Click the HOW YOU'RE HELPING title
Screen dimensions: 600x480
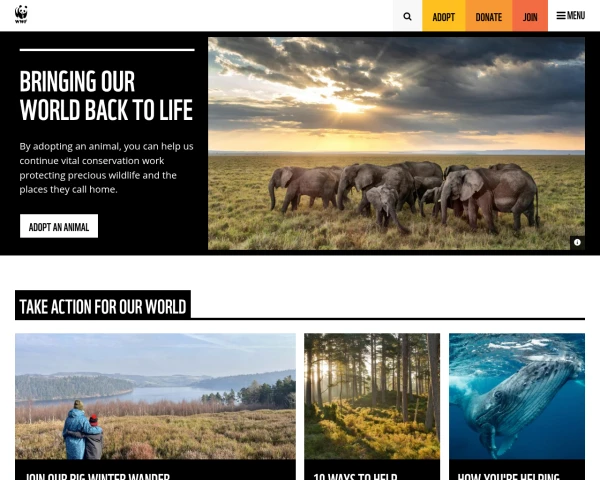pyautogui.click(x=509, y=476)
